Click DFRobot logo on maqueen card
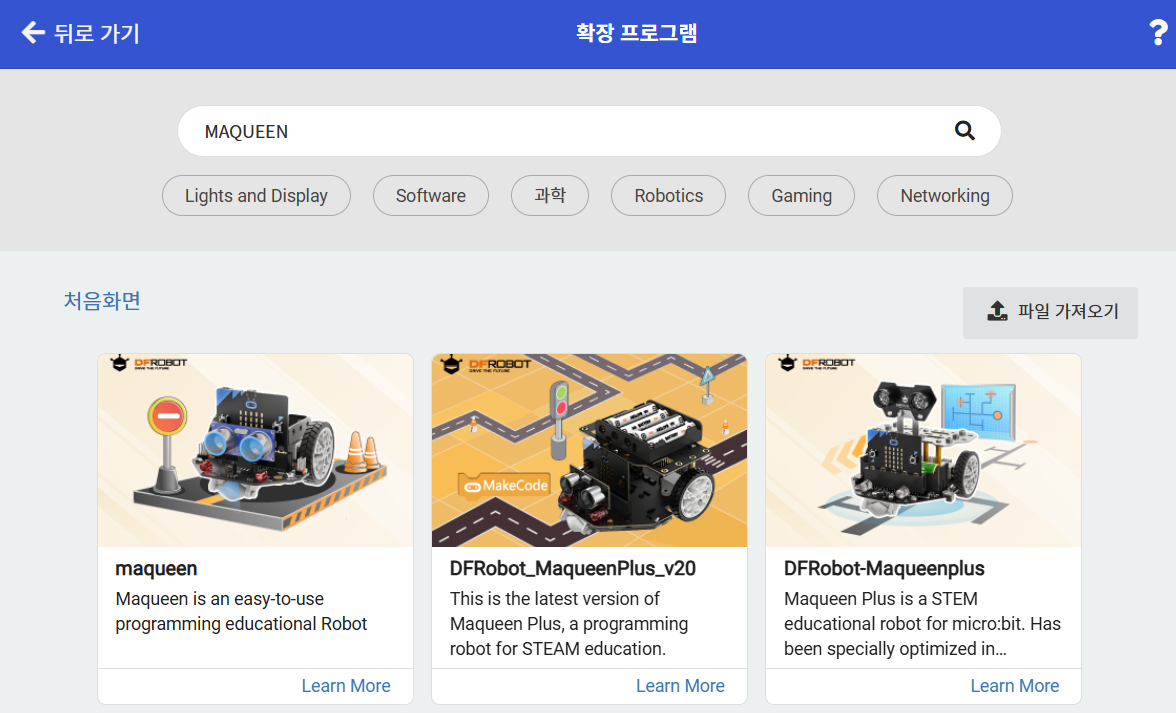The height and width of the screenshot is (713, 1176). point(149,364)
